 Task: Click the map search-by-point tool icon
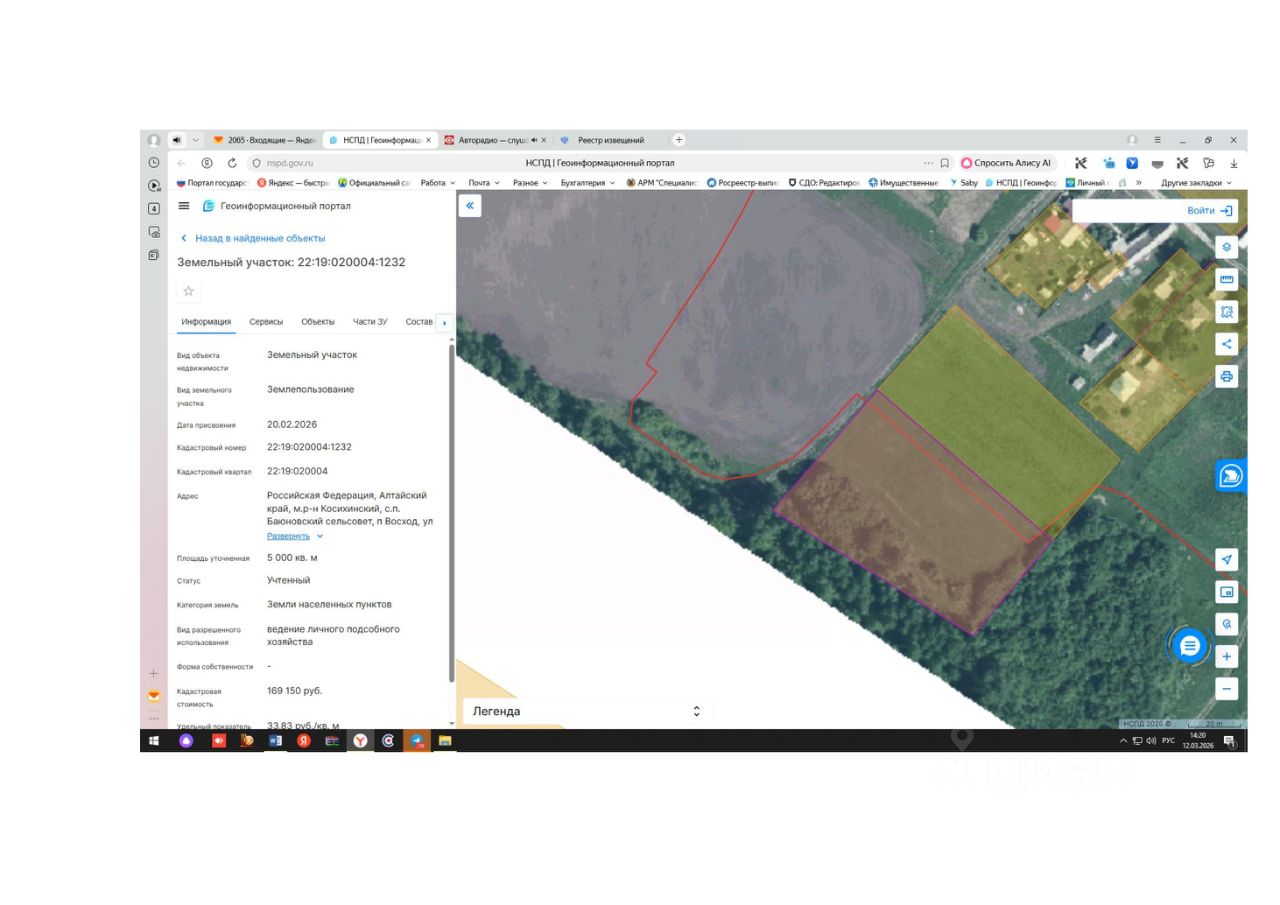[x=1227, y=624]
